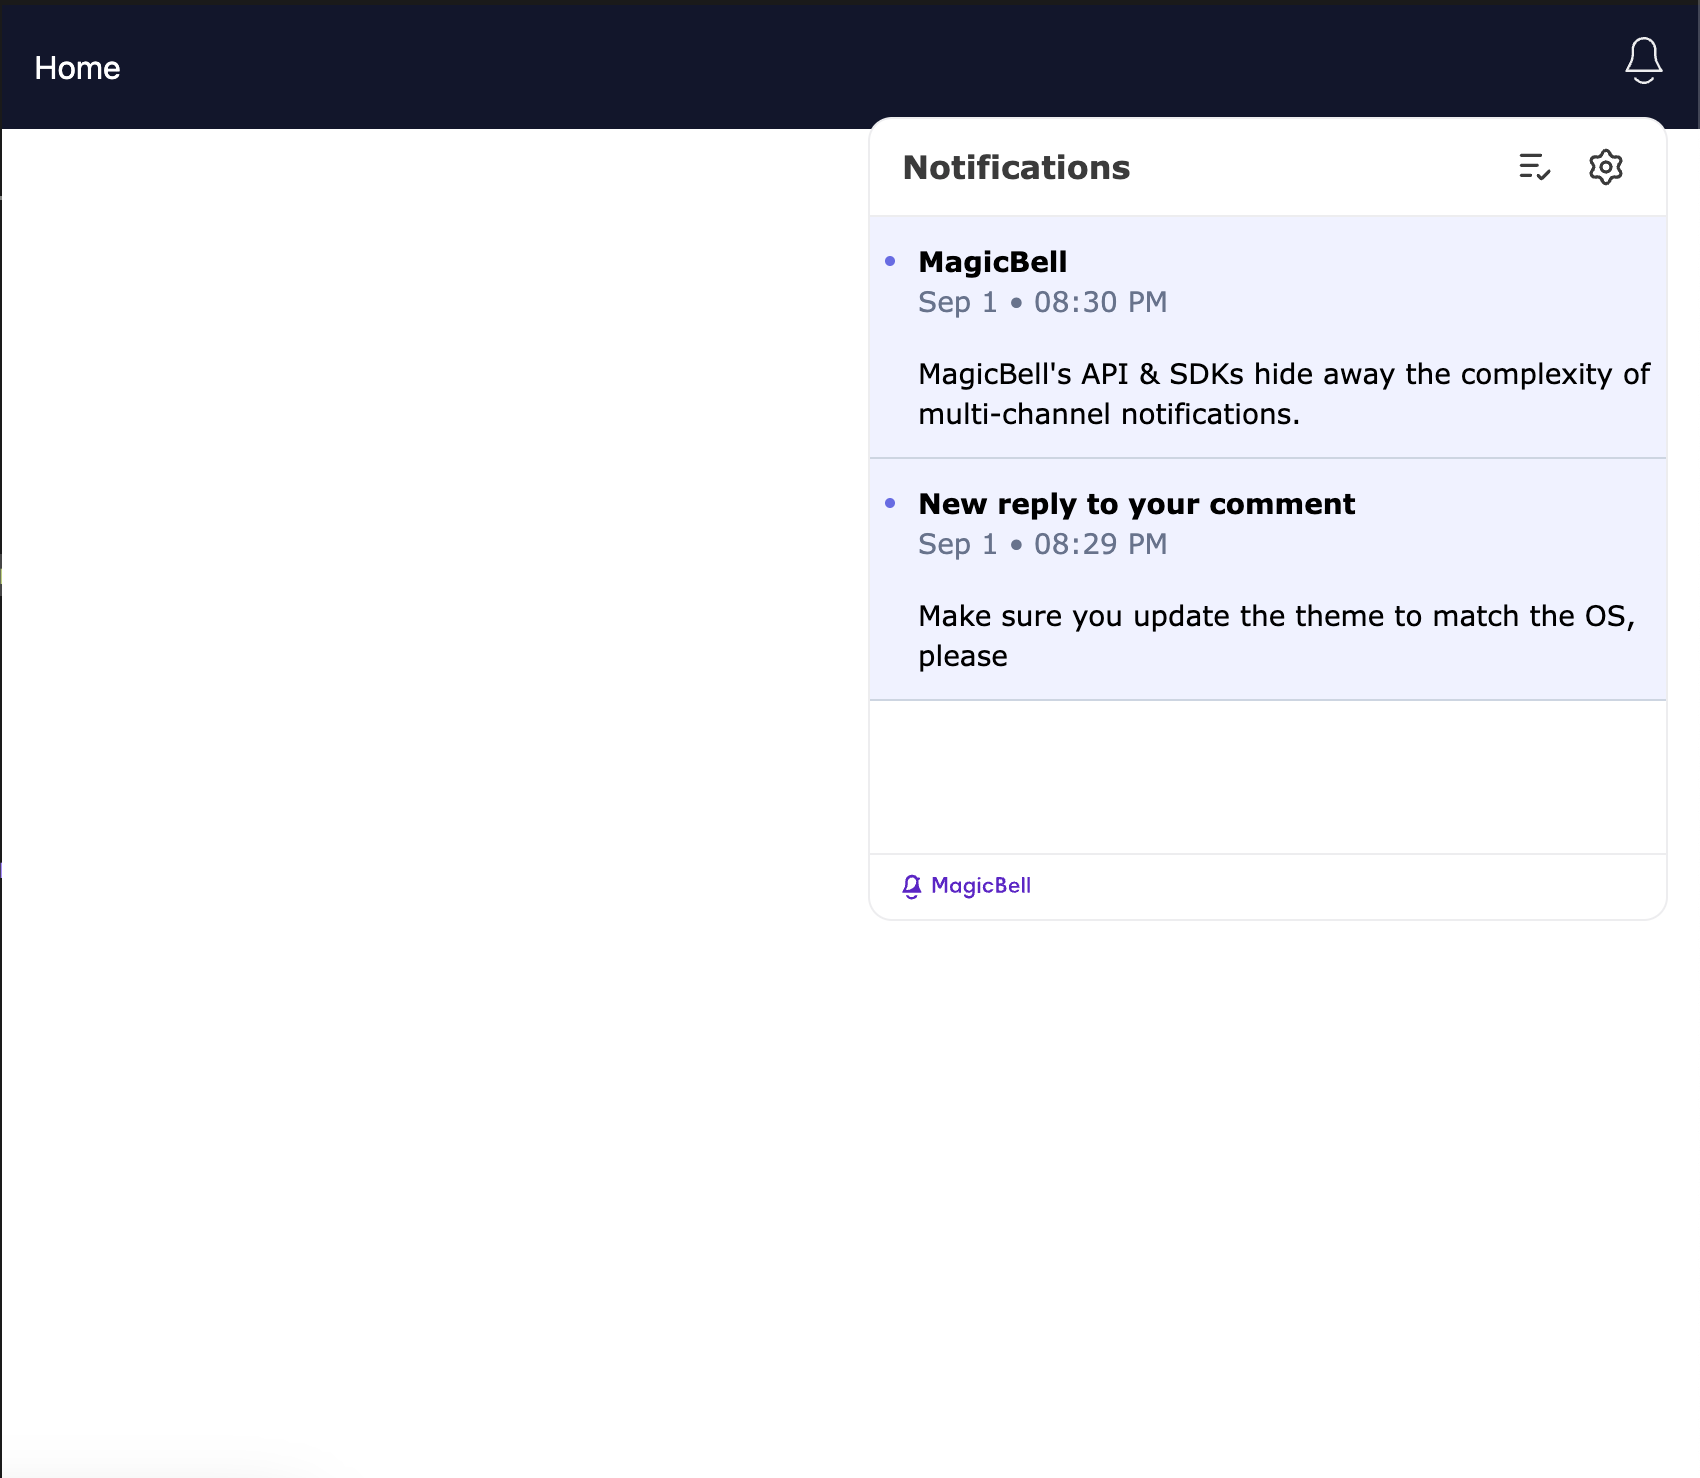Click the unread dot beside New reply notification

[890, 503]
